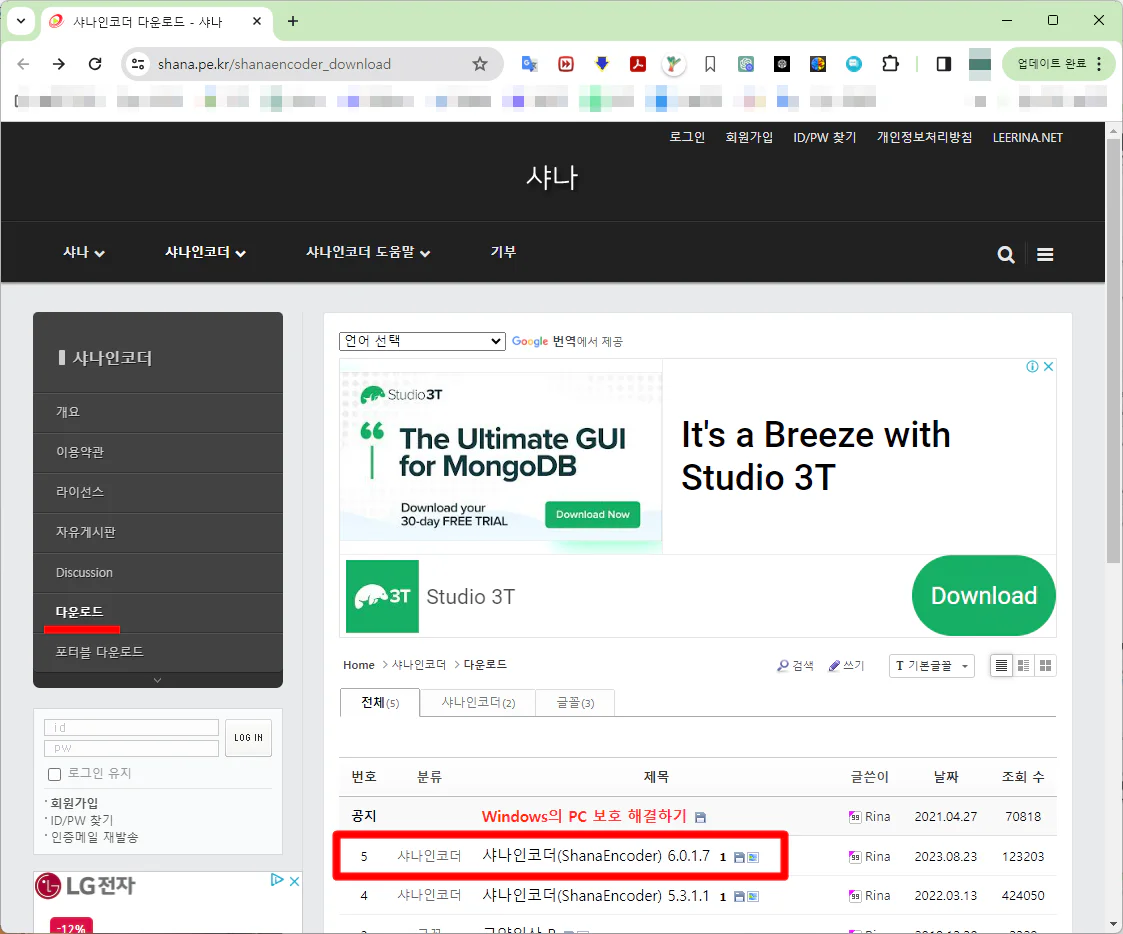Open 포터블 다운로드 in the sidebar

(x=158, y=652)
